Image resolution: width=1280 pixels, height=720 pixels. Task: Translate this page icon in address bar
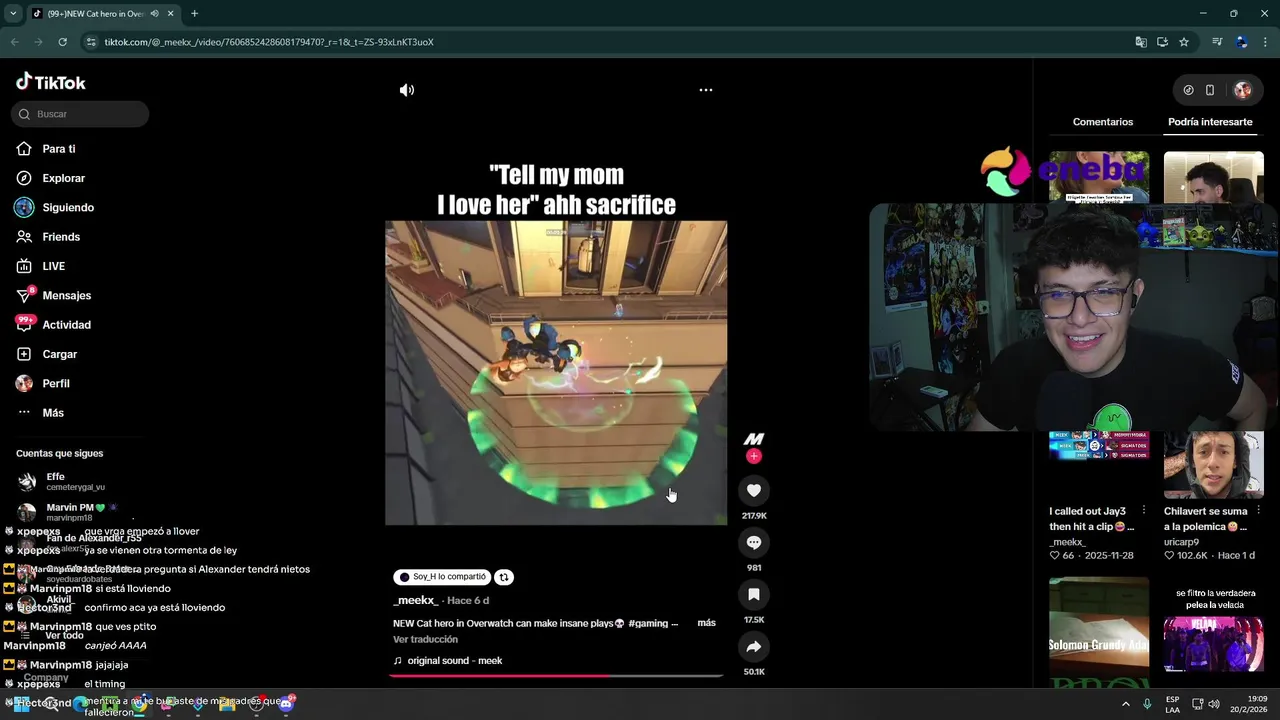(x=1141, y=42)
